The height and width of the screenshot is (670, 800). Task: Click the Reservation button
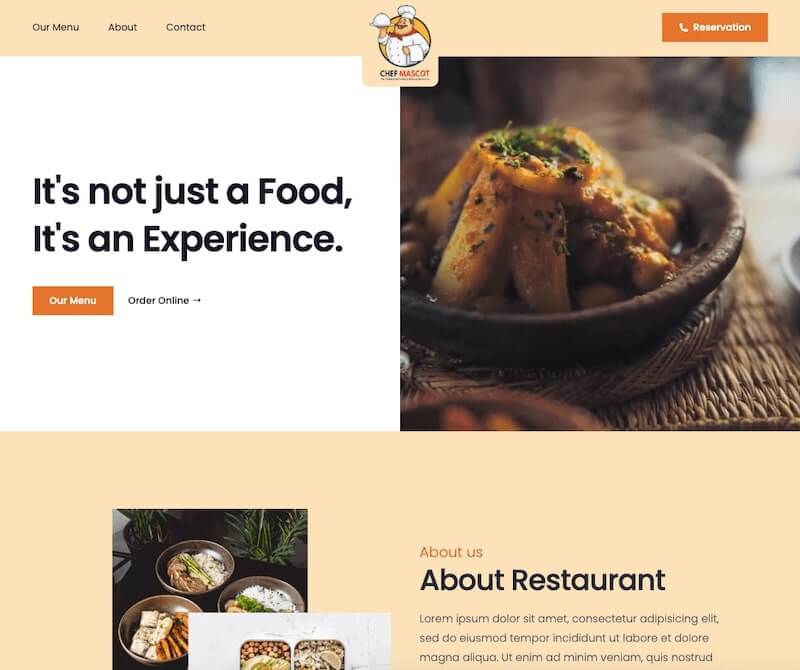[x=715, y=28]
